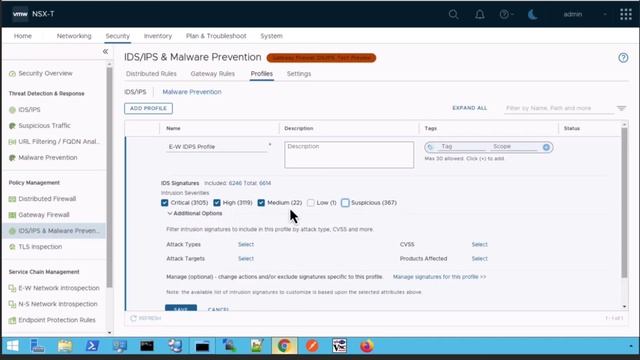Image resolution: width=640 pixels, height=360 pixels.
Task: Open Chrome in the taskbar
Action: click(x=284, y=346)
